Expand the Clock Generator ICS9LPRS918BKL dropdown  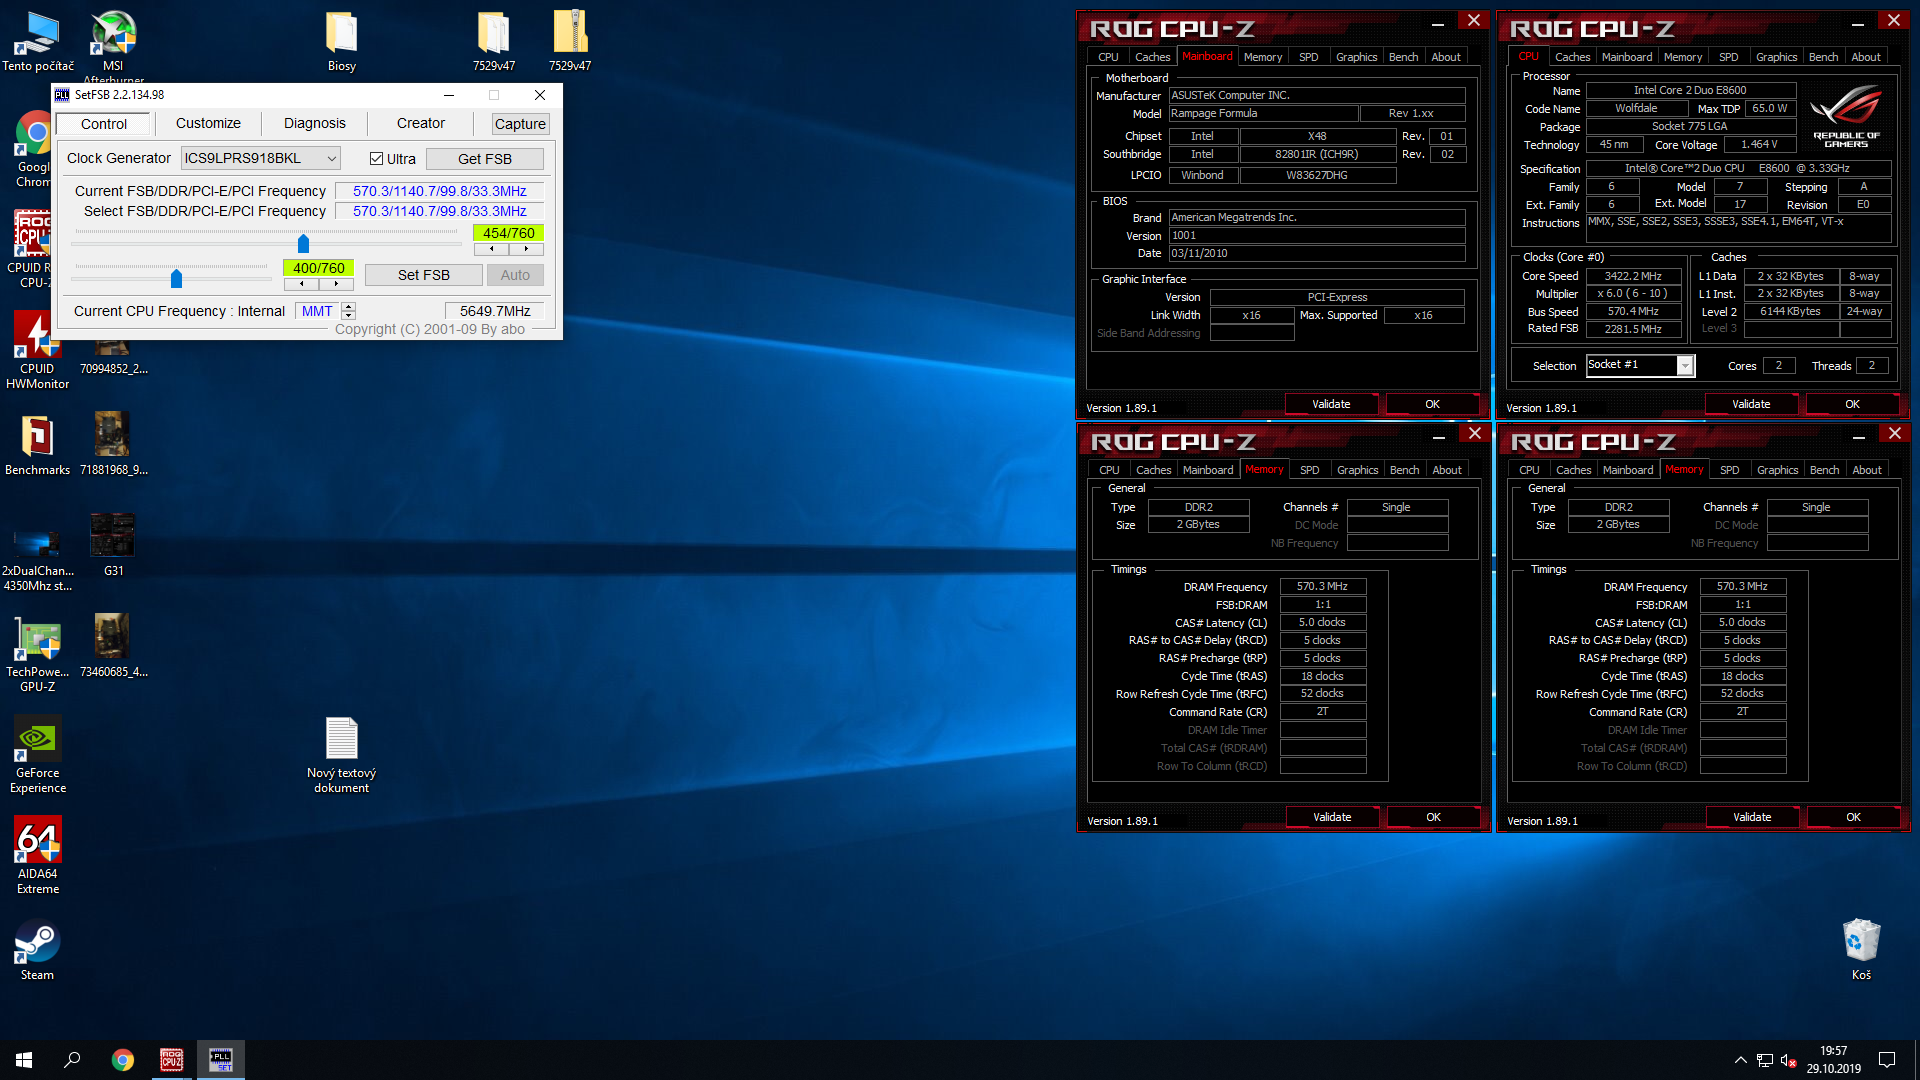click(x=261, y=158)
